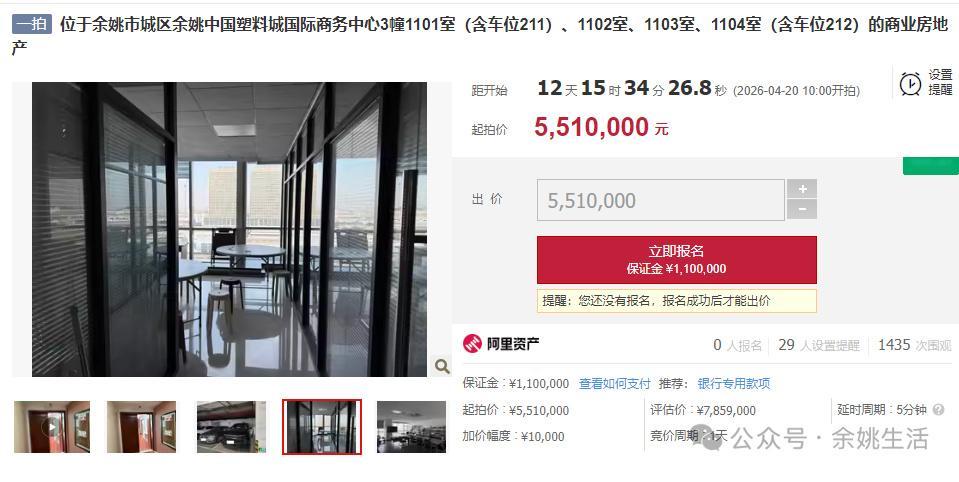Click the 一拍 auction round tag
Image resolution: width=959 pixels, height=482 pixels.
32,24
